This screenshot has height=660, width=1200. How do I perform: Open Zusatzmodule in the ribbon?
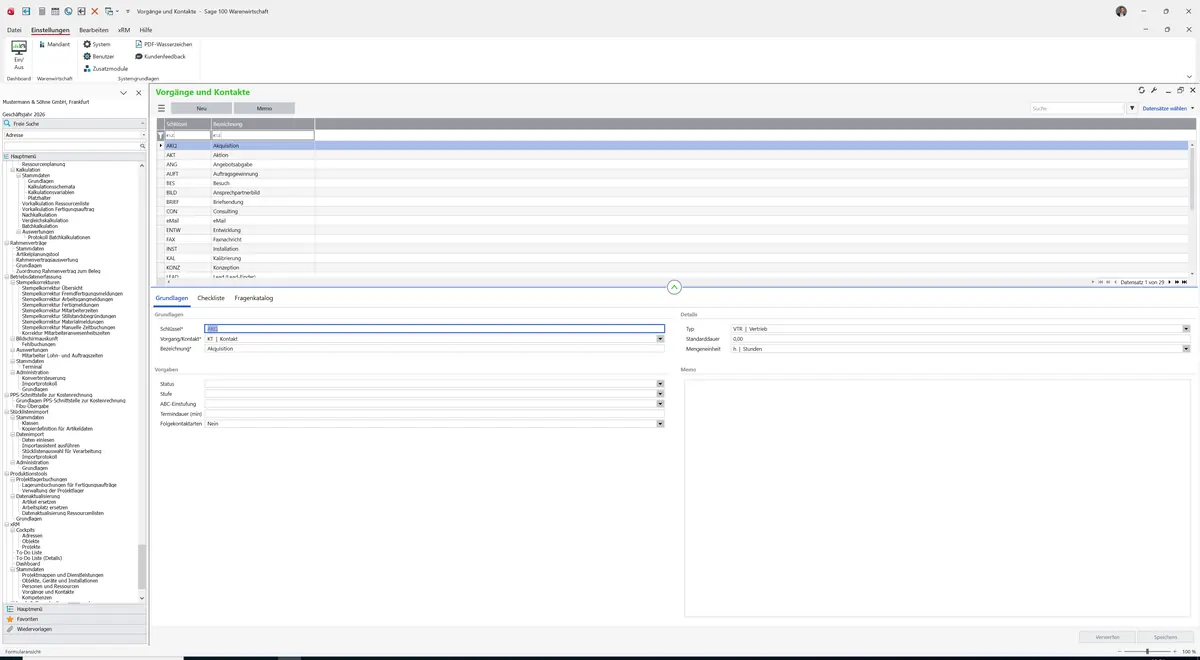coord(106,69)
